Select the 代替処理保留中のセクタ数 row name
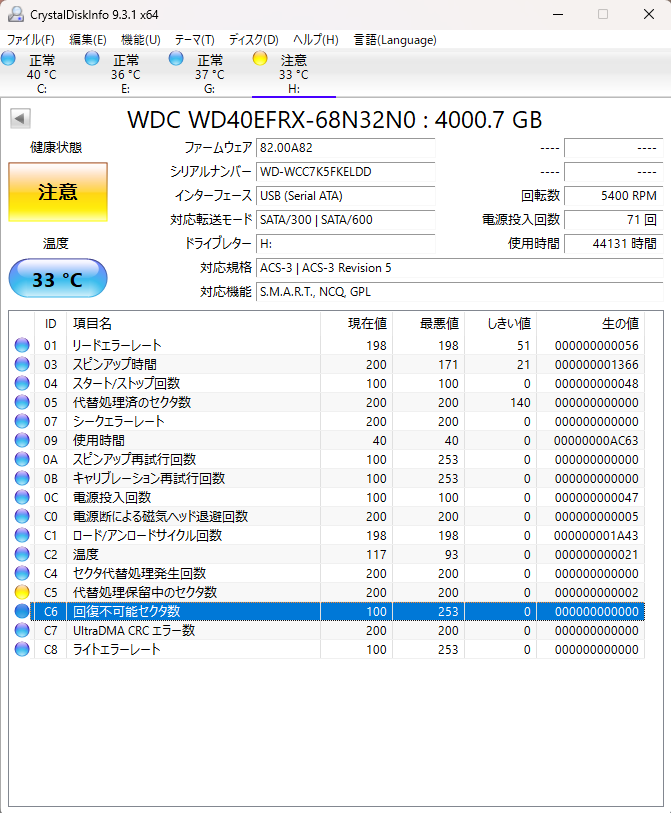 point(145,592)
